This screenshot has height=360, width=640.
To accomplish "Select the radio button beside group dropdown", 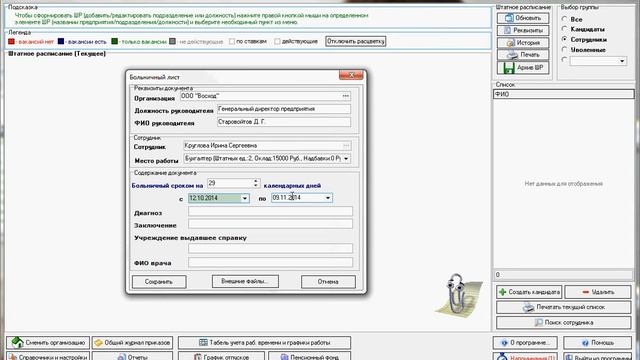I will pos(564,60).
